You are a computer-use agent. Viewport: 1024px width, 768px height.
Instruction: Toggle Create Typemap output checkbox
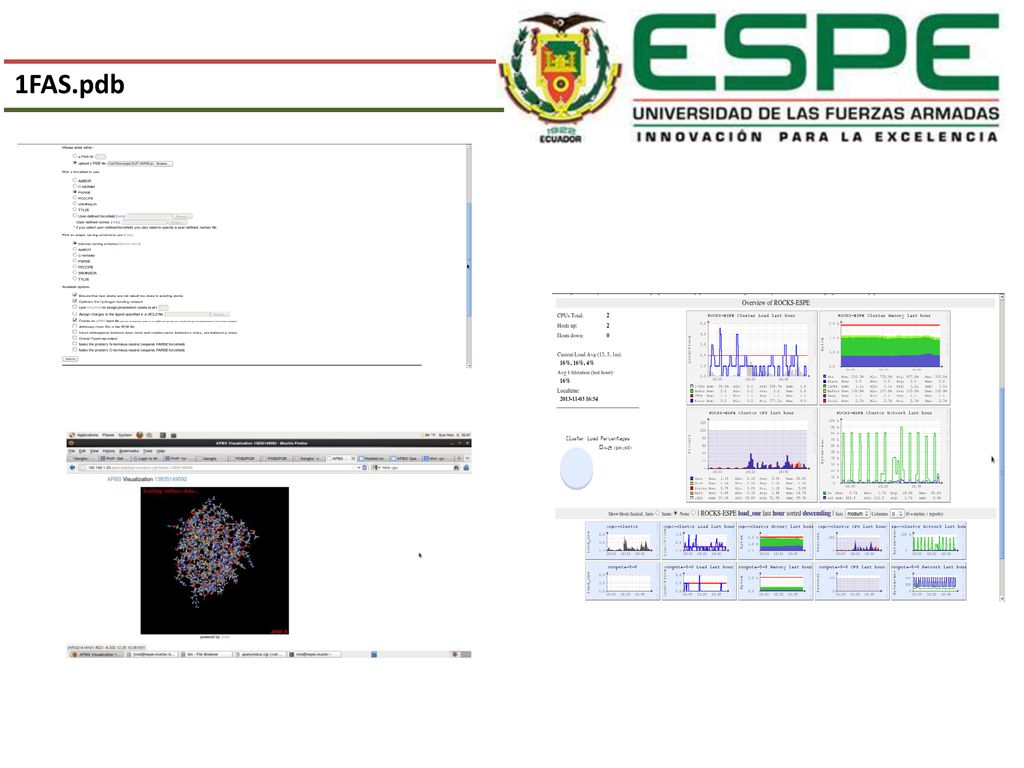pos(74,338)
